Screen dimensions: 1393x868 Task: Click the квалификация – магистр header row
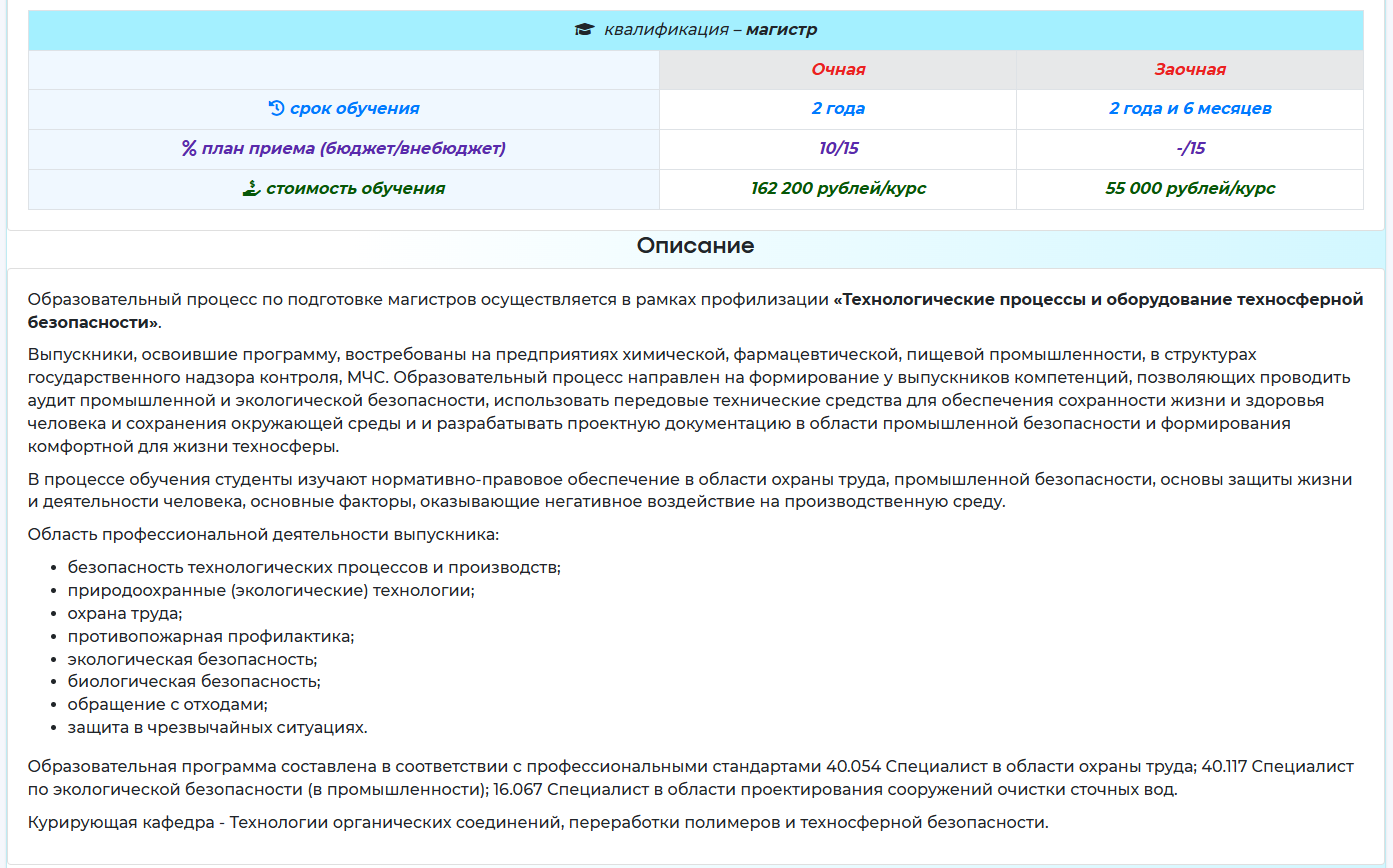(x=709, y=30)
